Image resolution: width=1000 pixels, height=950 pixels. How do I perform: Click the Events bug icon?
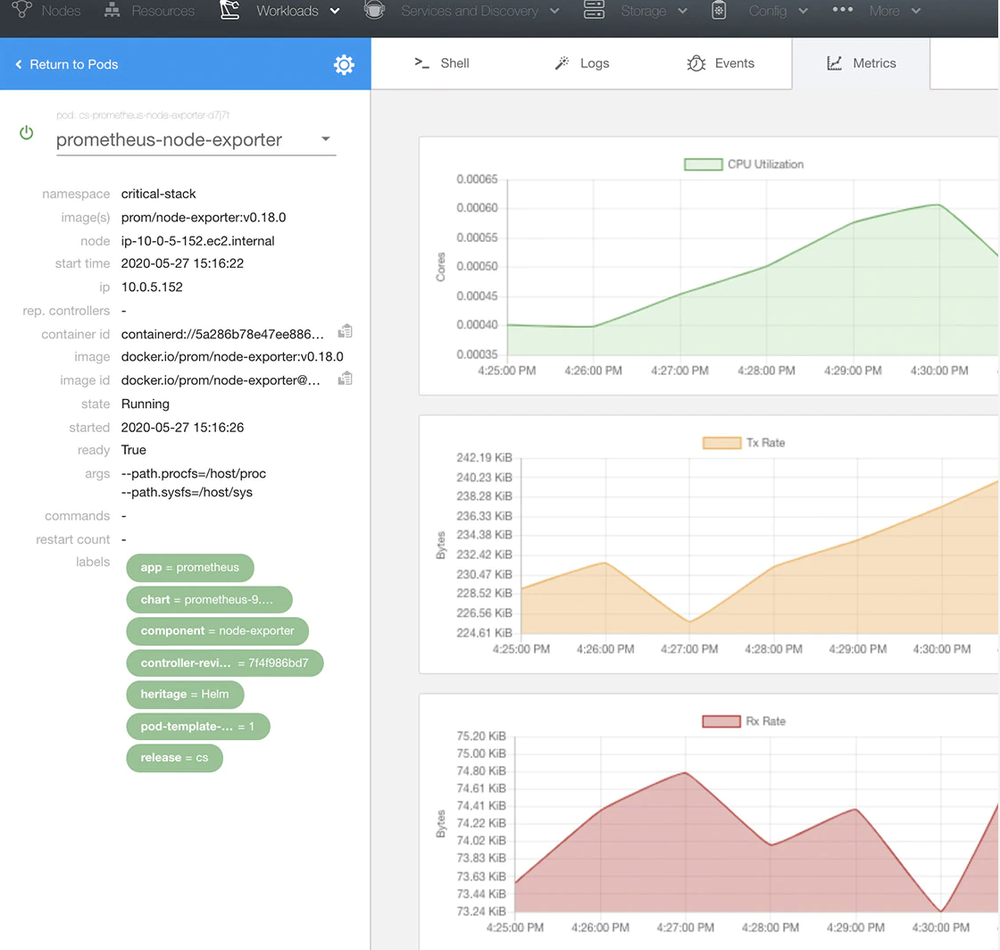coord(696,63)
